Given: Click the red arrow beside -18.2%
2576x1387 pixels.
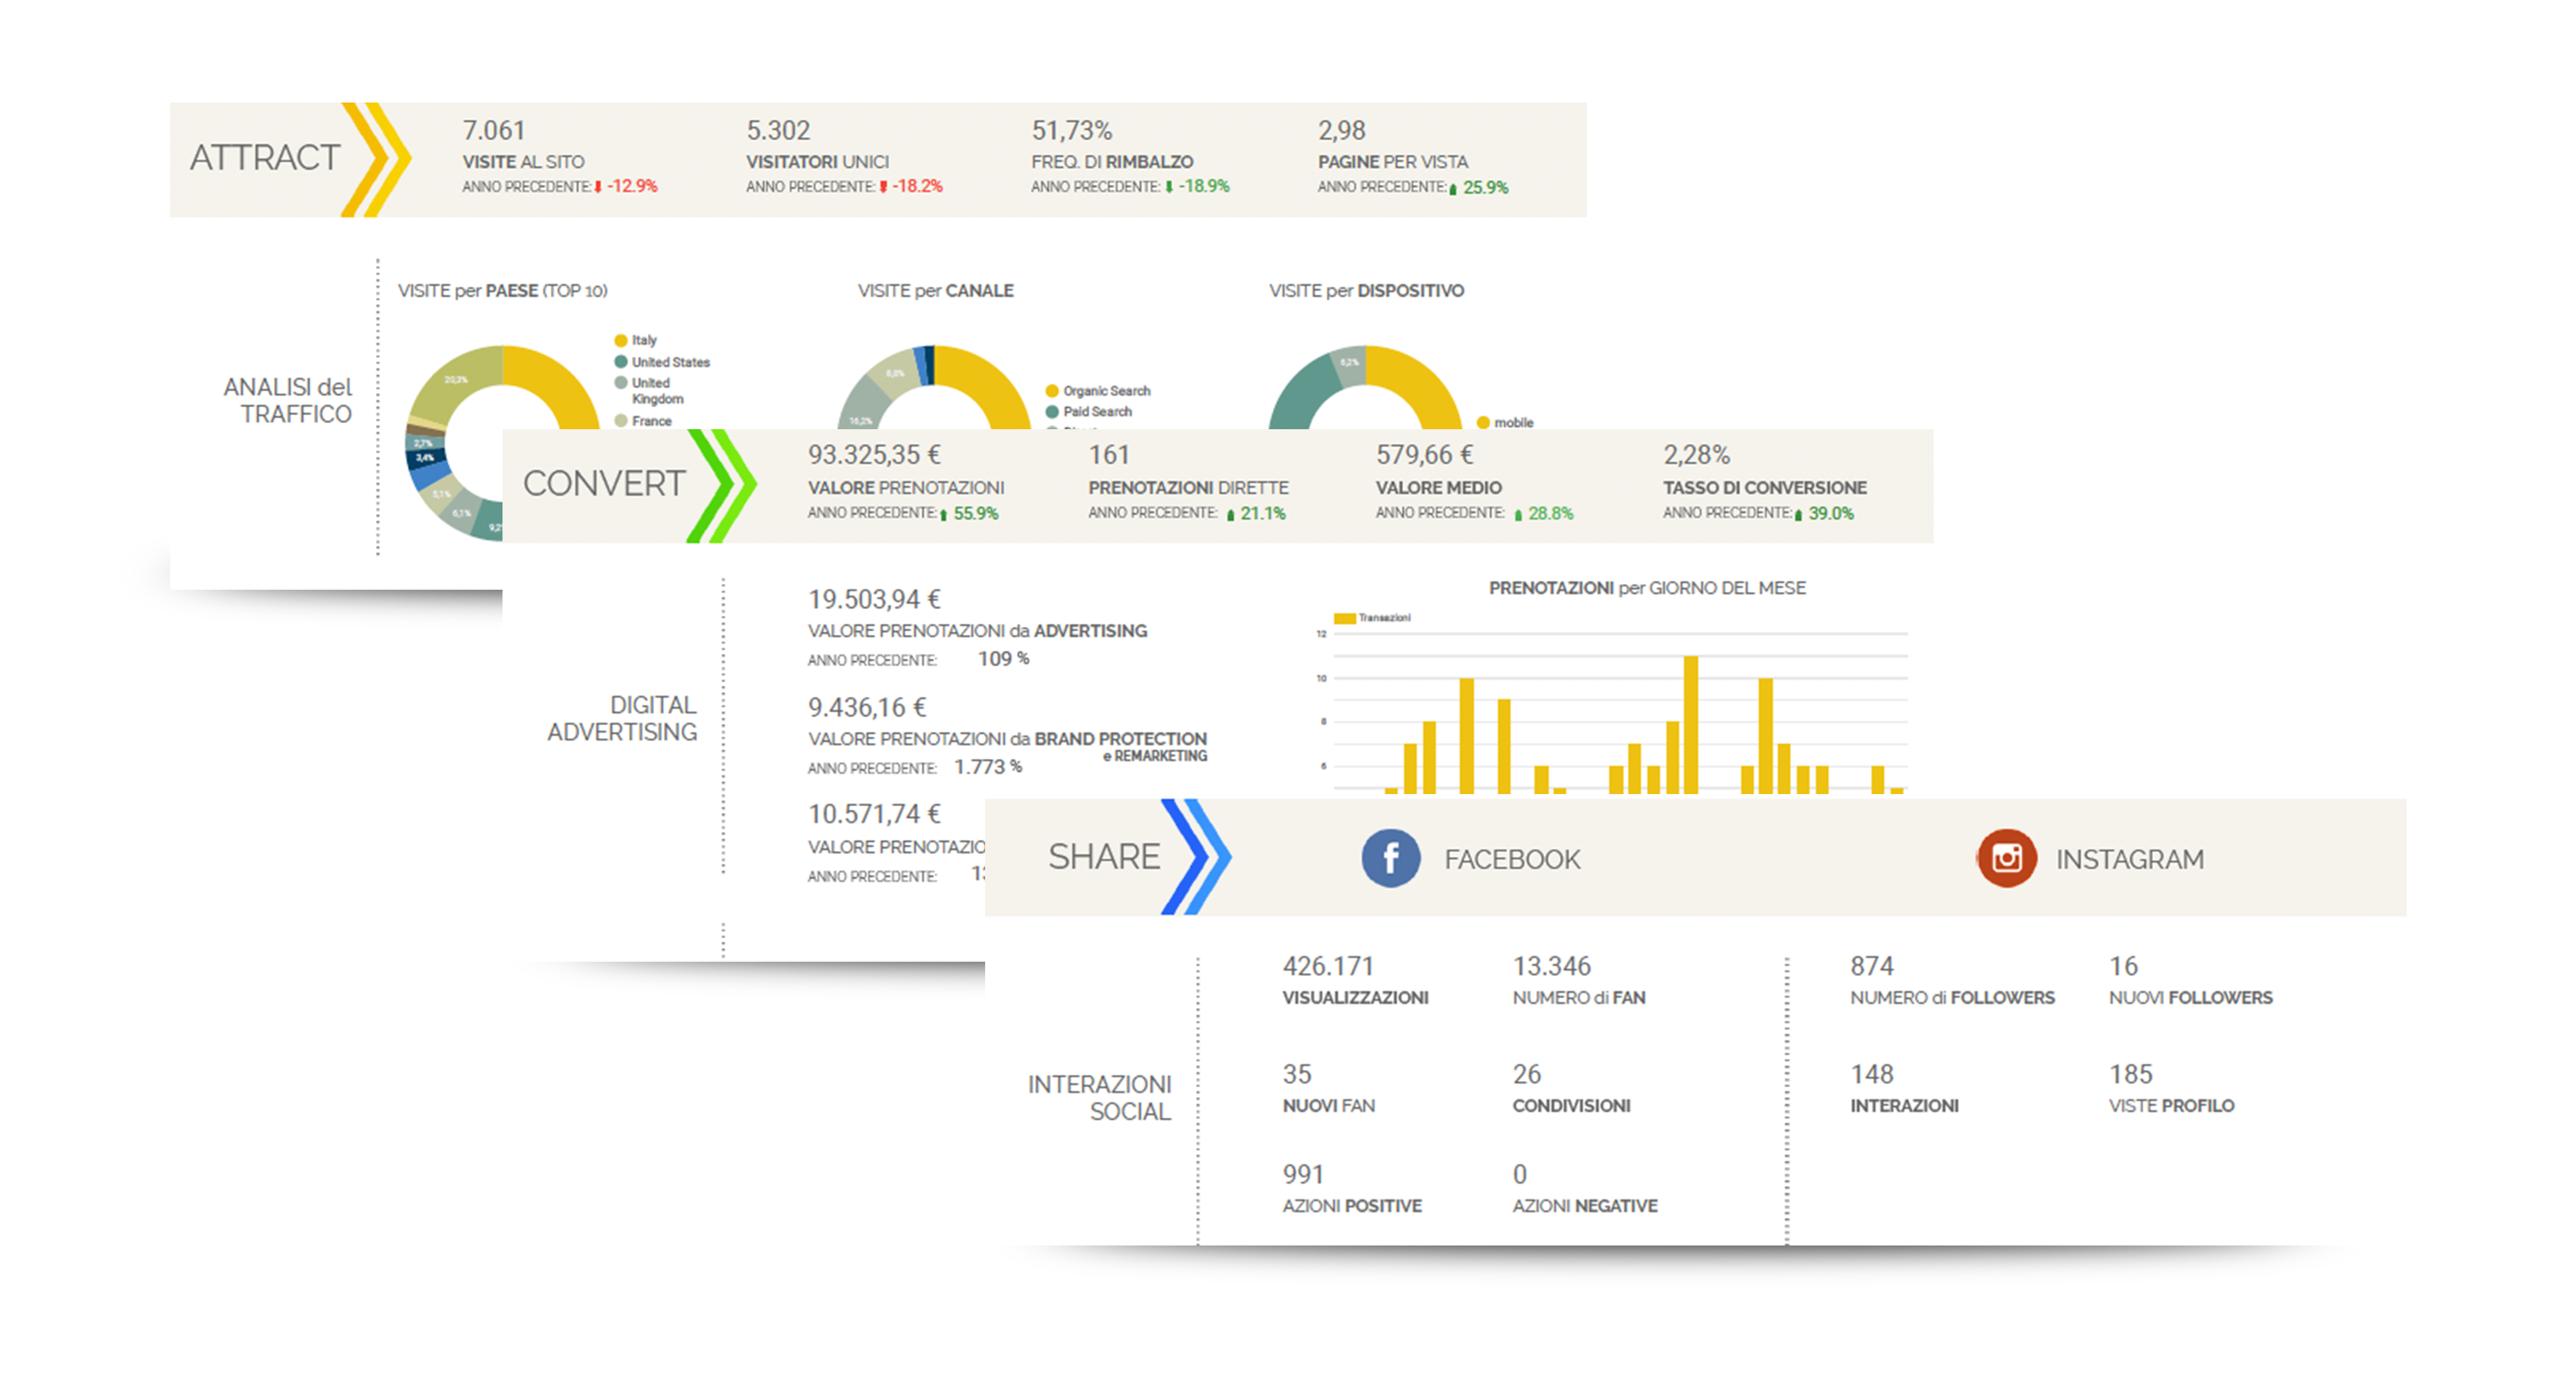Looking at the screenshot, I should tap(883, 187).
